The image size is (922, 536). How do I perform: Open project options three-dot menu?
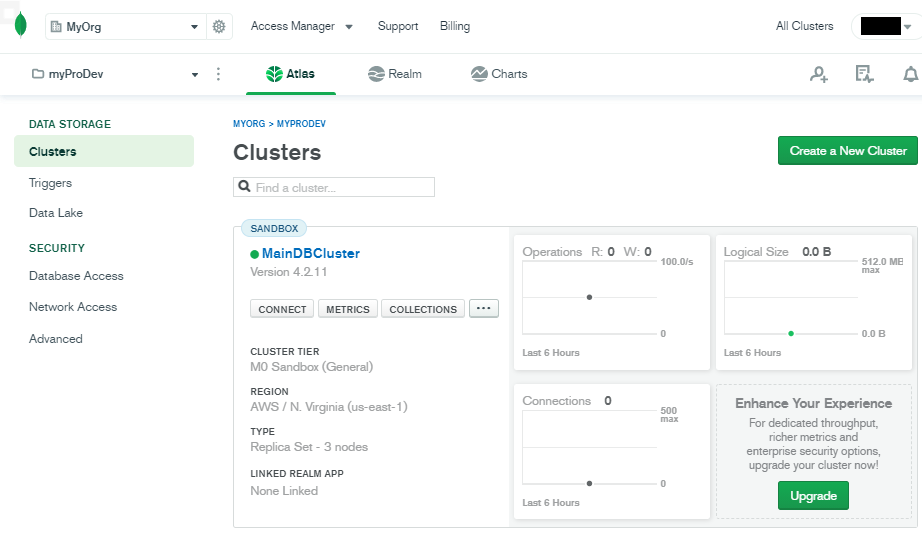[218, 74]
